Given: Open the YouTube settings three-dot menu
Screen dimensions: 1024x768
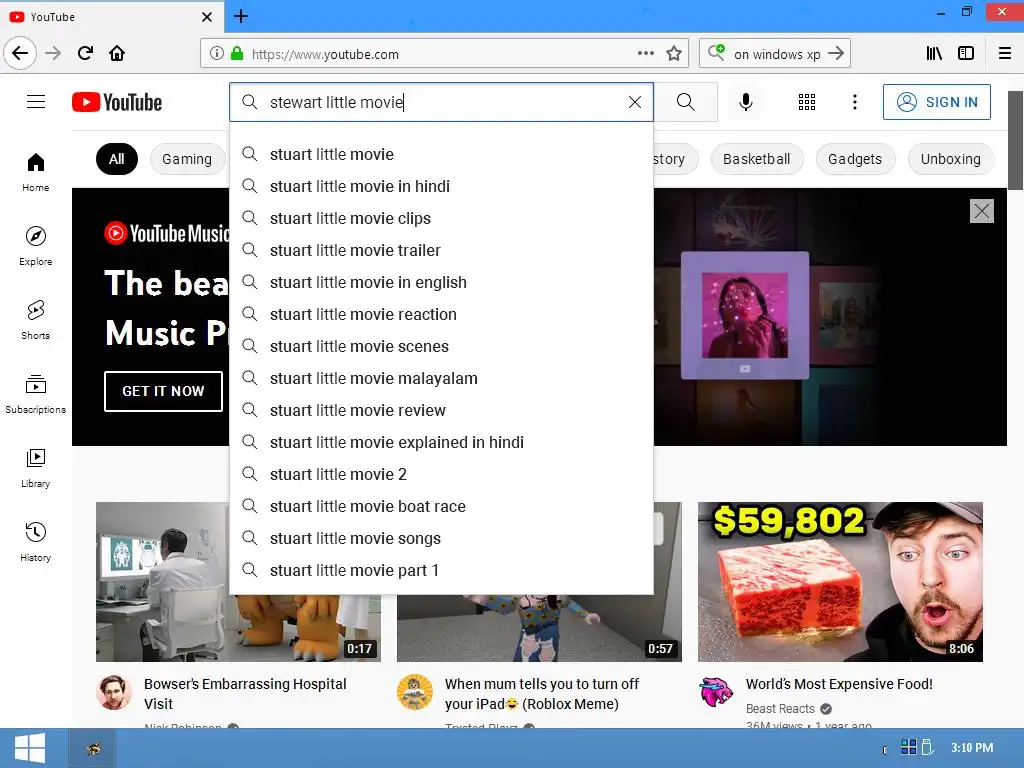Looking at the screenshot, I should tap(855, 102).
